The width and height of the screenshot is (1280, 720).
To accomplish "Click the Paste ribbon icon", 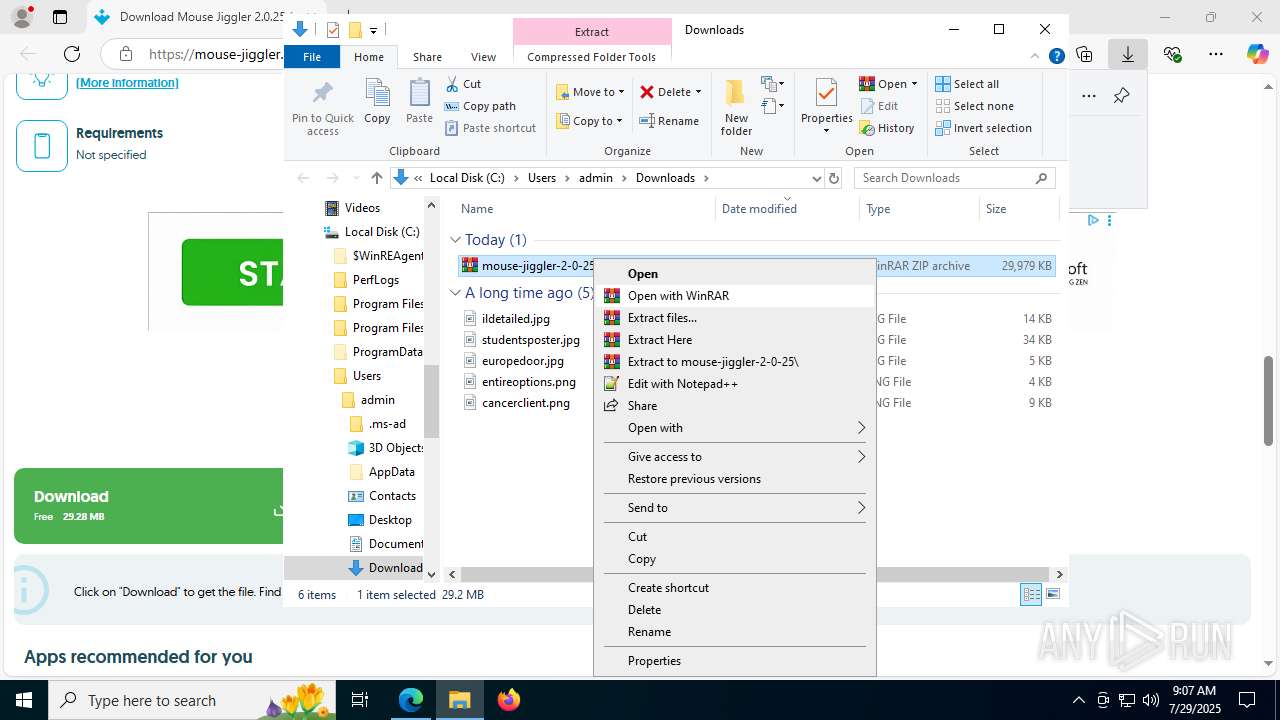I will point(419,102).
